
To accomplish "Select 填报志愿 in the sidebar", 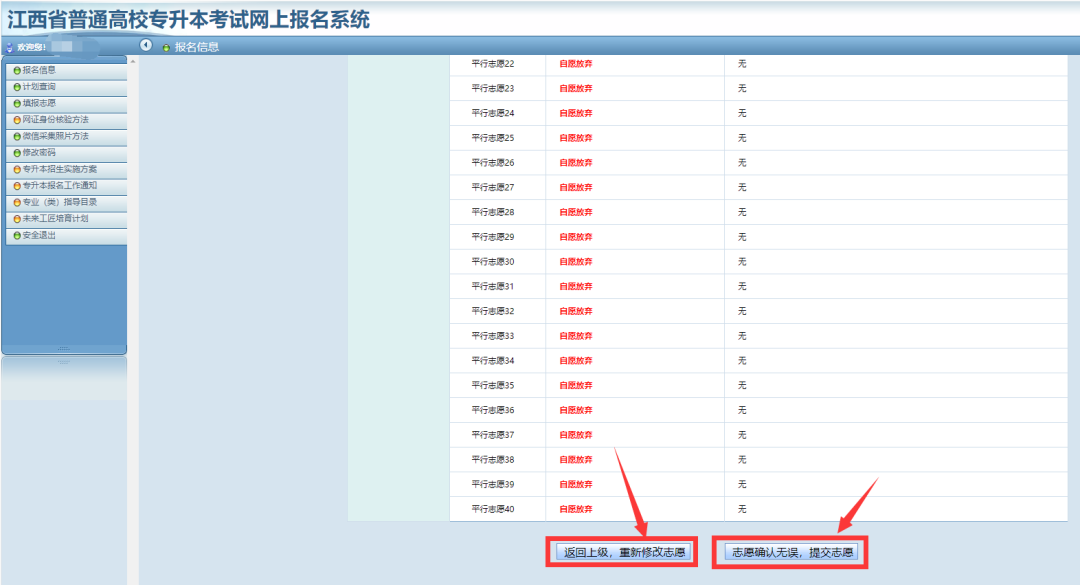I will (66, 103).
